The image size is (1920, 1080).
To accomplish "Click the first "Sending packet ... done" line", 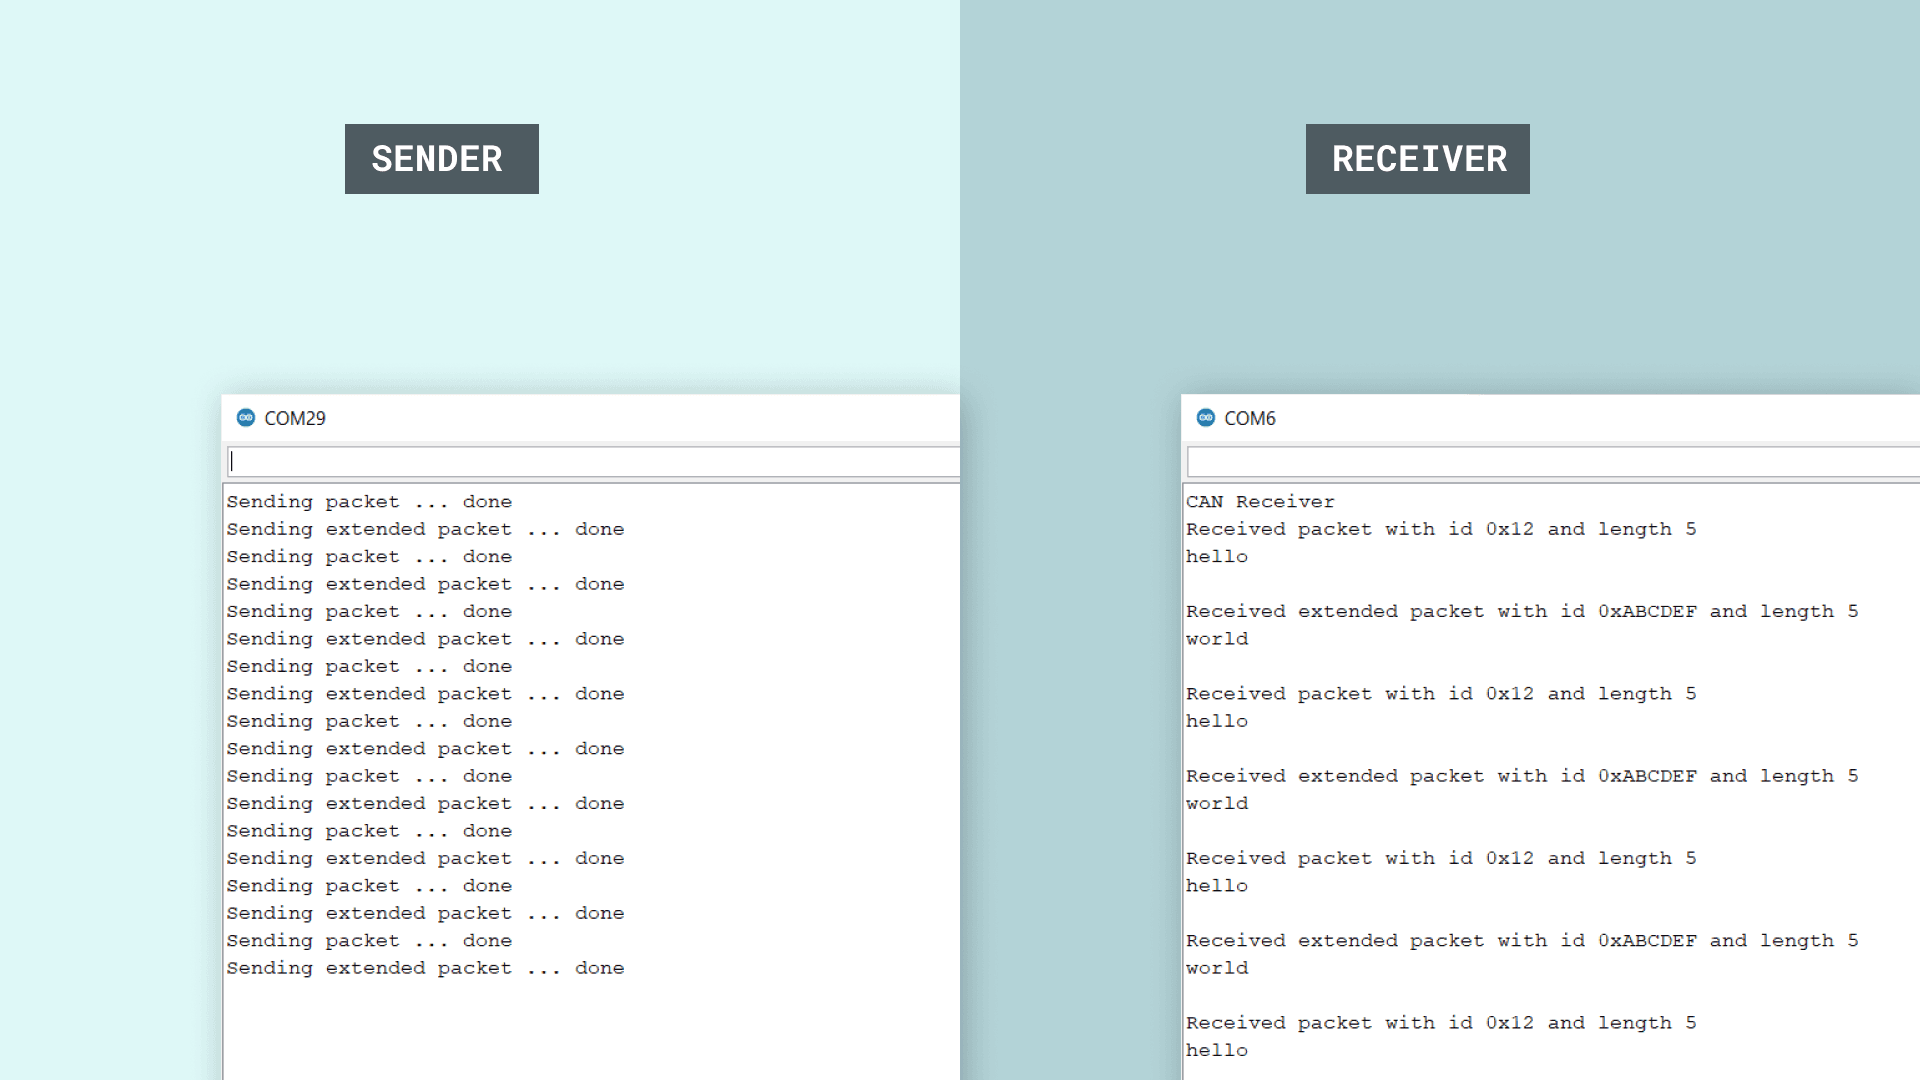I will [369, 502].
